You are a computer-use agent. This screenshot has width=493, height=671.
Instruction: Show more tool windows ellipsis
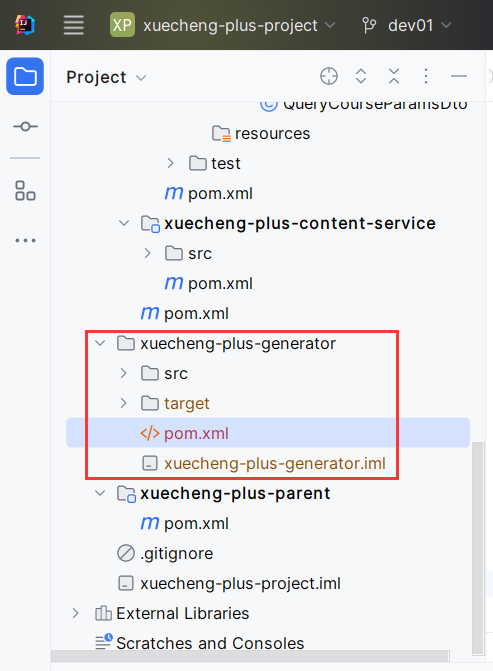click(x=25, y=240)
